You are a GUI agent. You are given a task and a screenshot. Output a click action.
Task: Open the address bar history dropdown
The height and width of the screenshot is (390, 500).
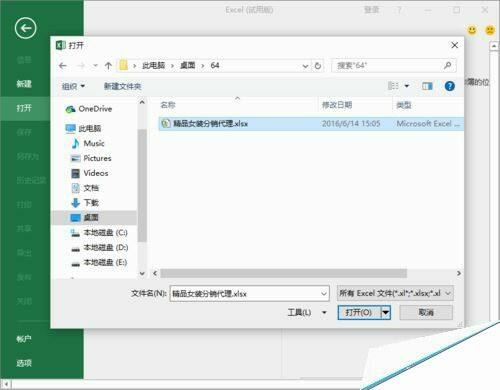pyautogui.click(x=305, y=66)
